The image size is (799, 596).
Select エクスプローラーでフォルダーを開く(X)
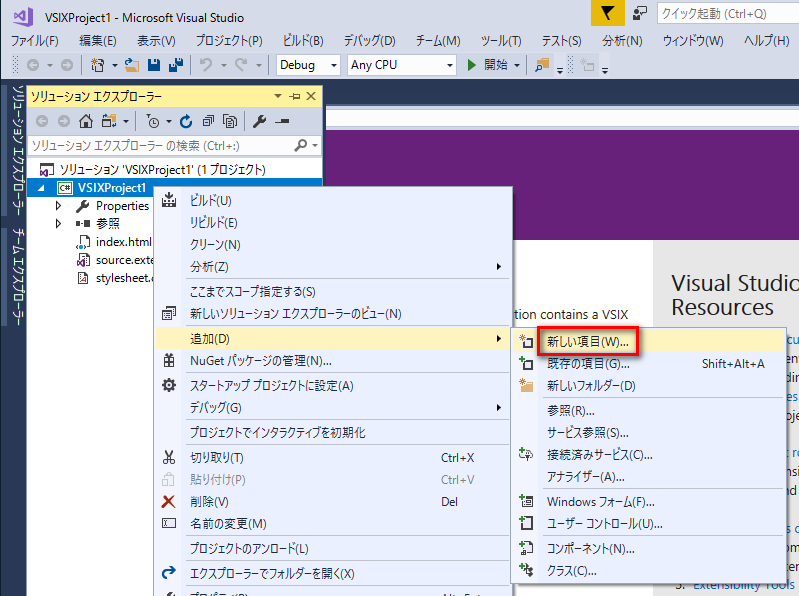(x=333, y=574)
